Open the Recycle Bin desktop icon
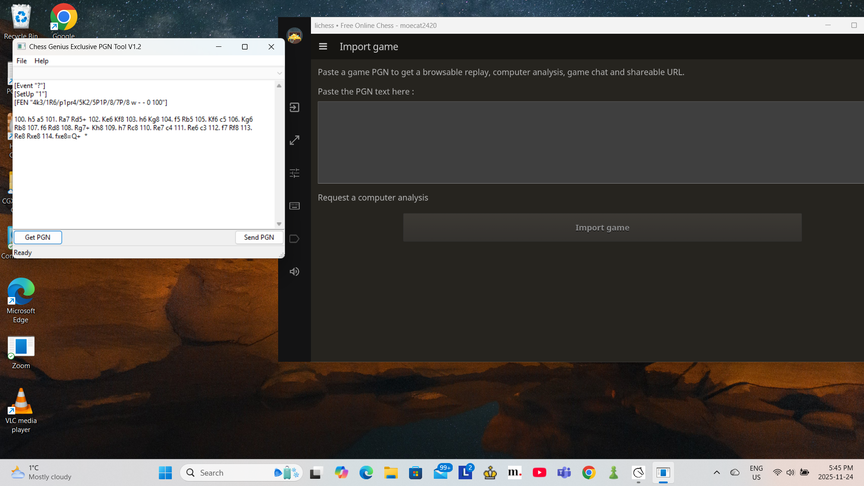Screen dimensions: 864x486 click(x=21, y=21)
